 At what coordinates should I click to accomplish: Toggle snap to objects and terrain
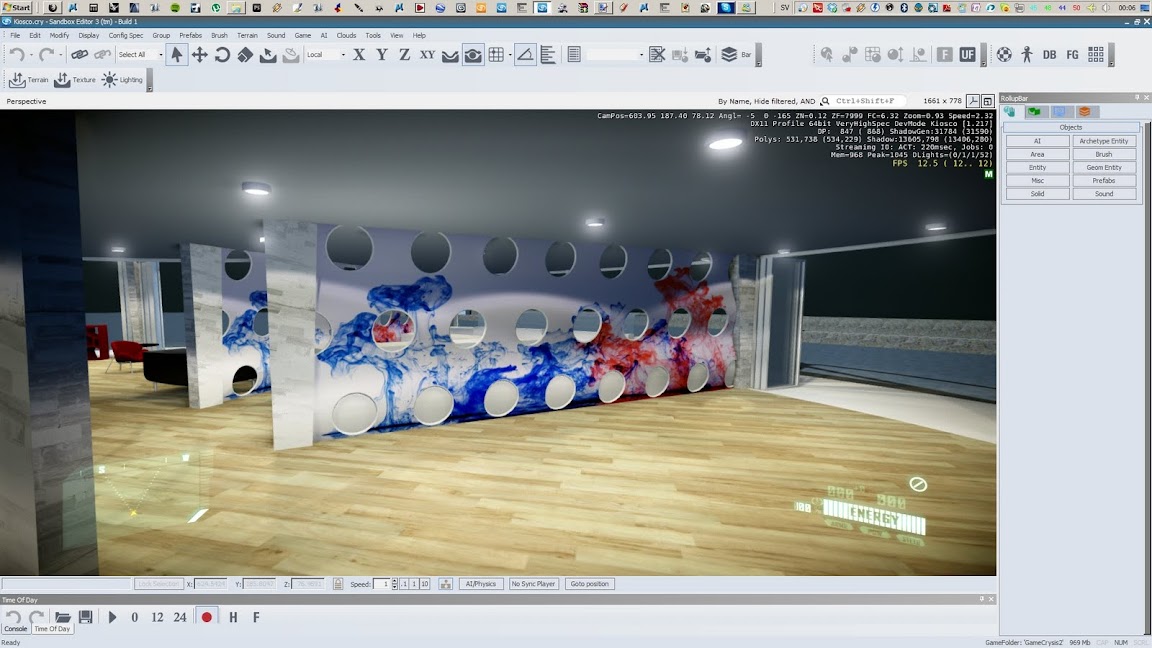tap(472, 54)
